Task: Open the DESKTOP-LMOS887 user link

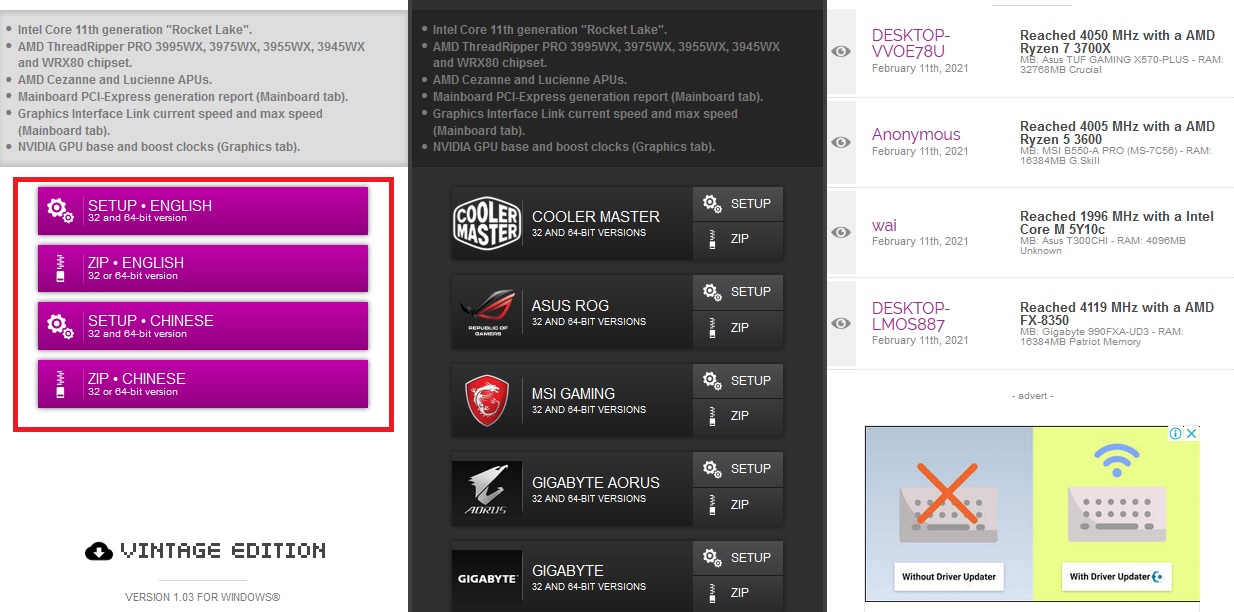Action: pos(911,316)
